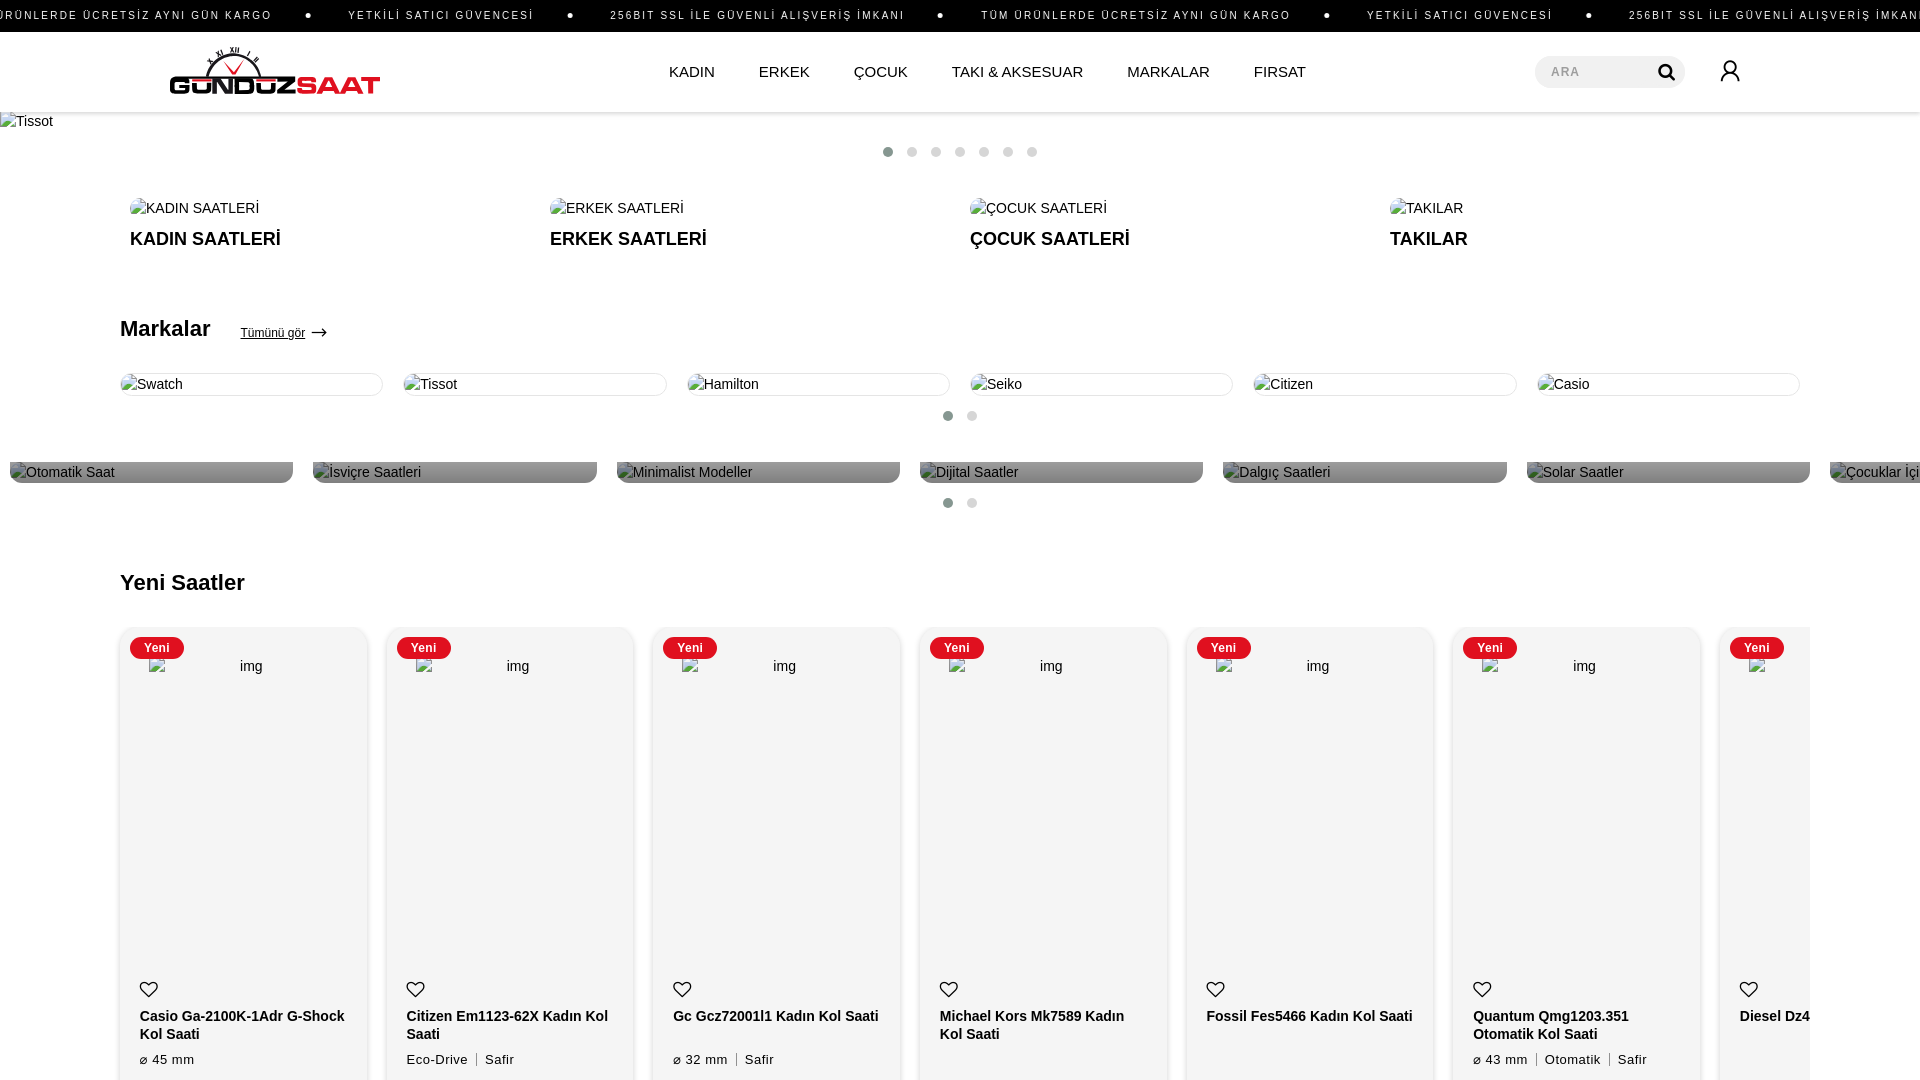Viewport: 1920px width, 1080px height.
Task: Select the Seiko brand tile
Action: 1101,385
